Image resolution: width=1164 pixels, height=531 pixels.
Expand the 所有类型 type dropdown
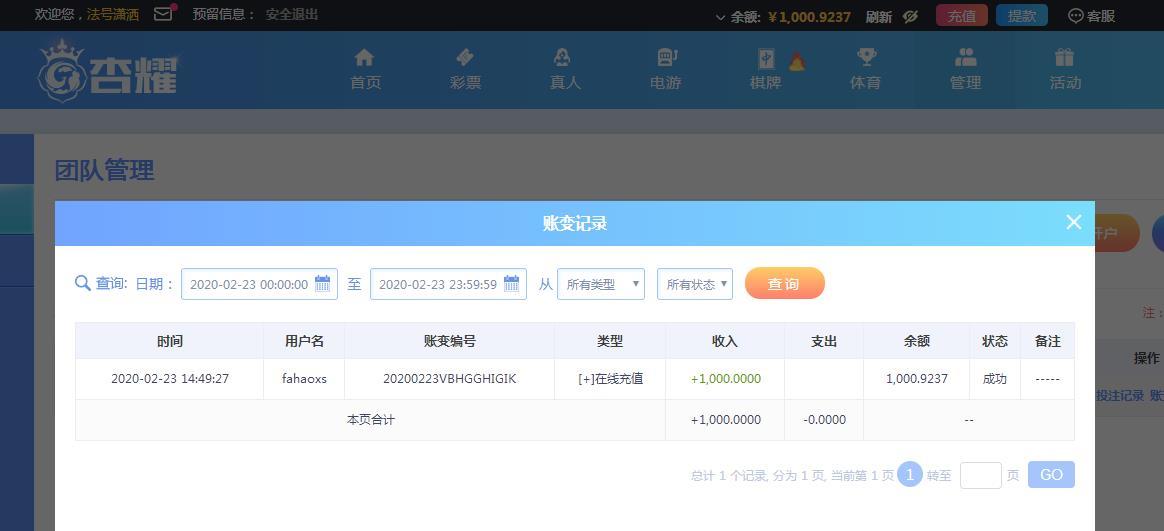point(601,284)
